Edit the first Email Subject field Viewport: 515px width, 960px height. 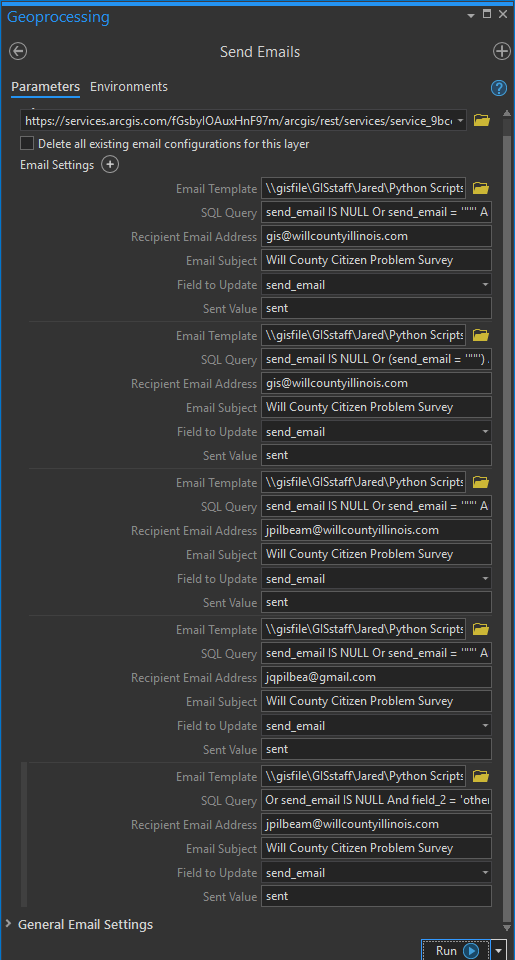click(376, 260)
